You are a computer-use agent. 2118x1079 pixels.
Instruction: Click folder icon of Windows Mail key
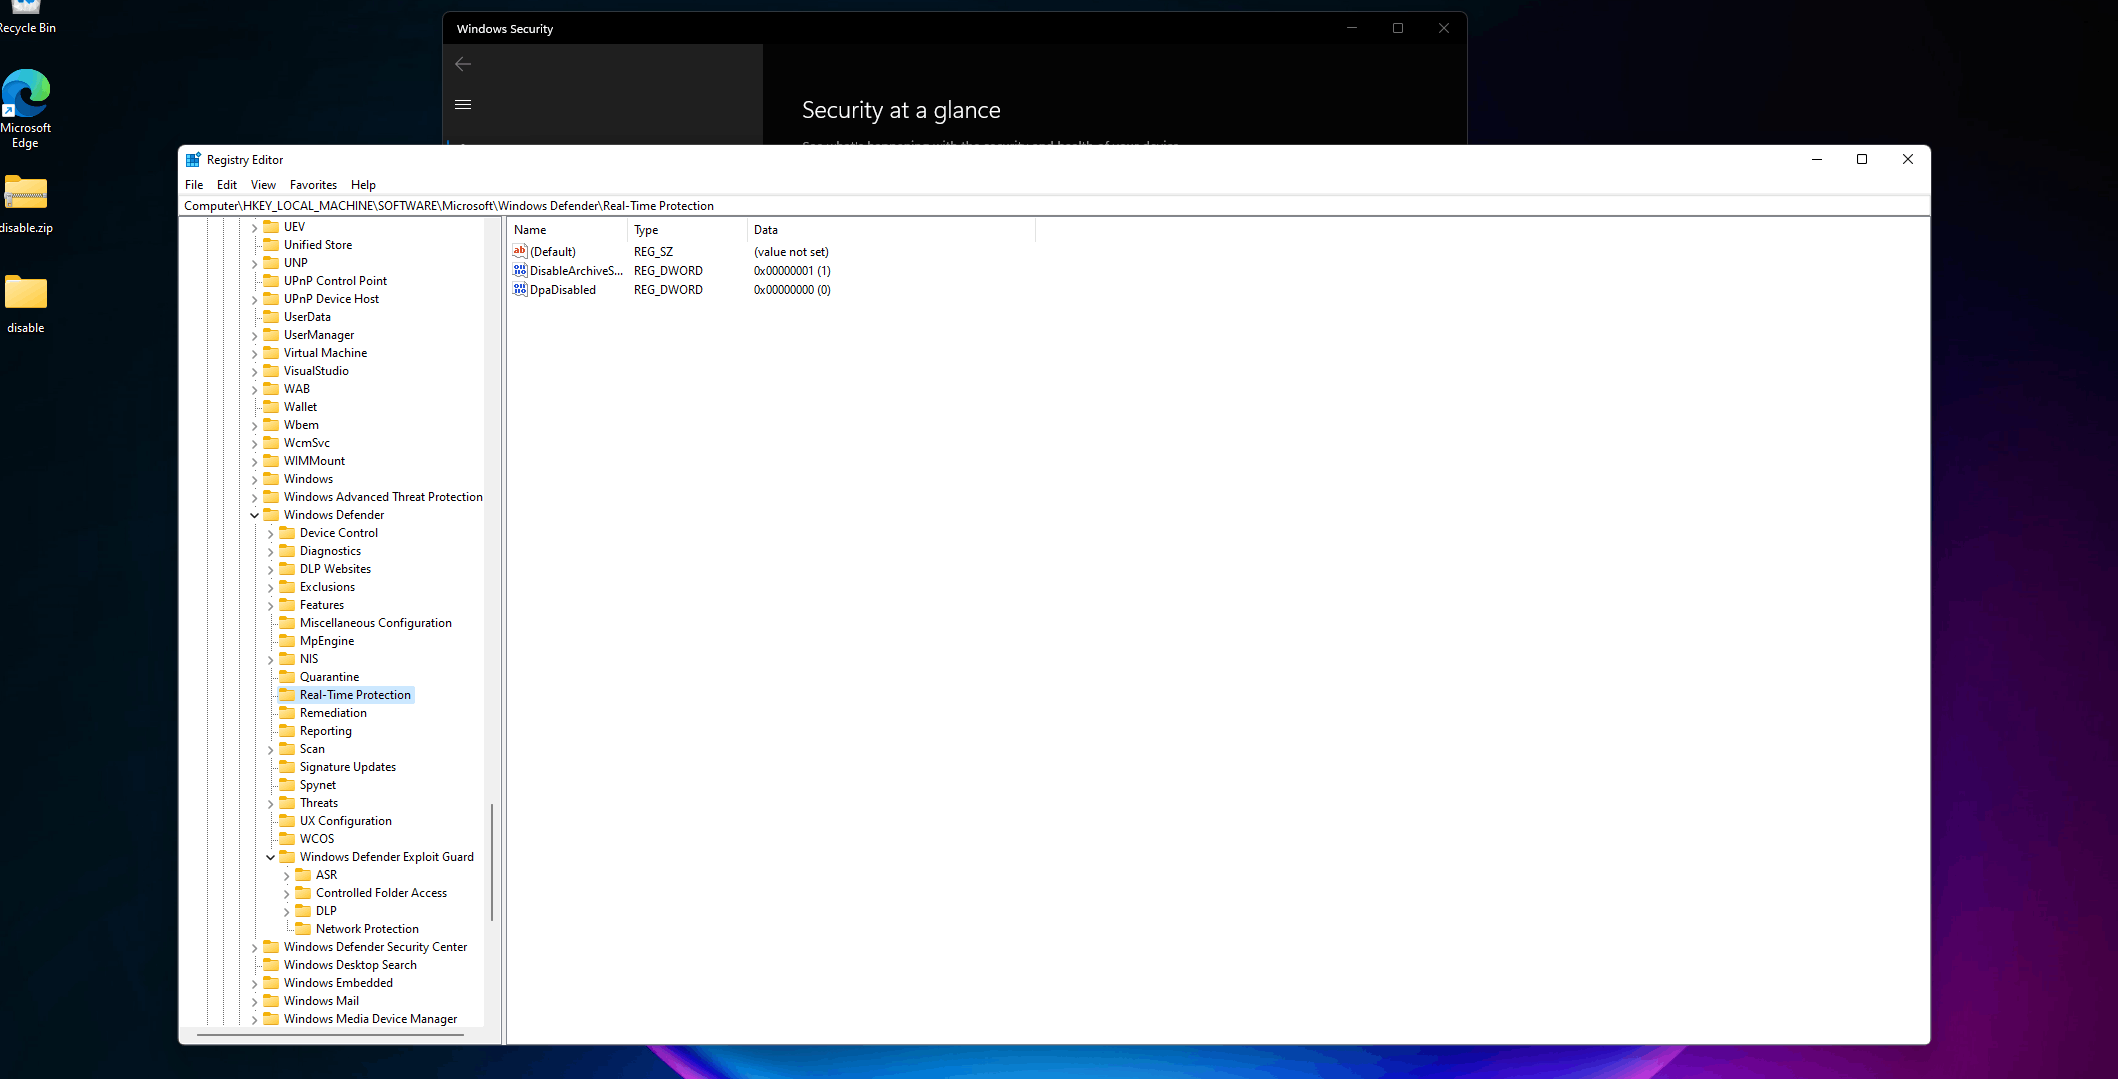coord(272,1001)
